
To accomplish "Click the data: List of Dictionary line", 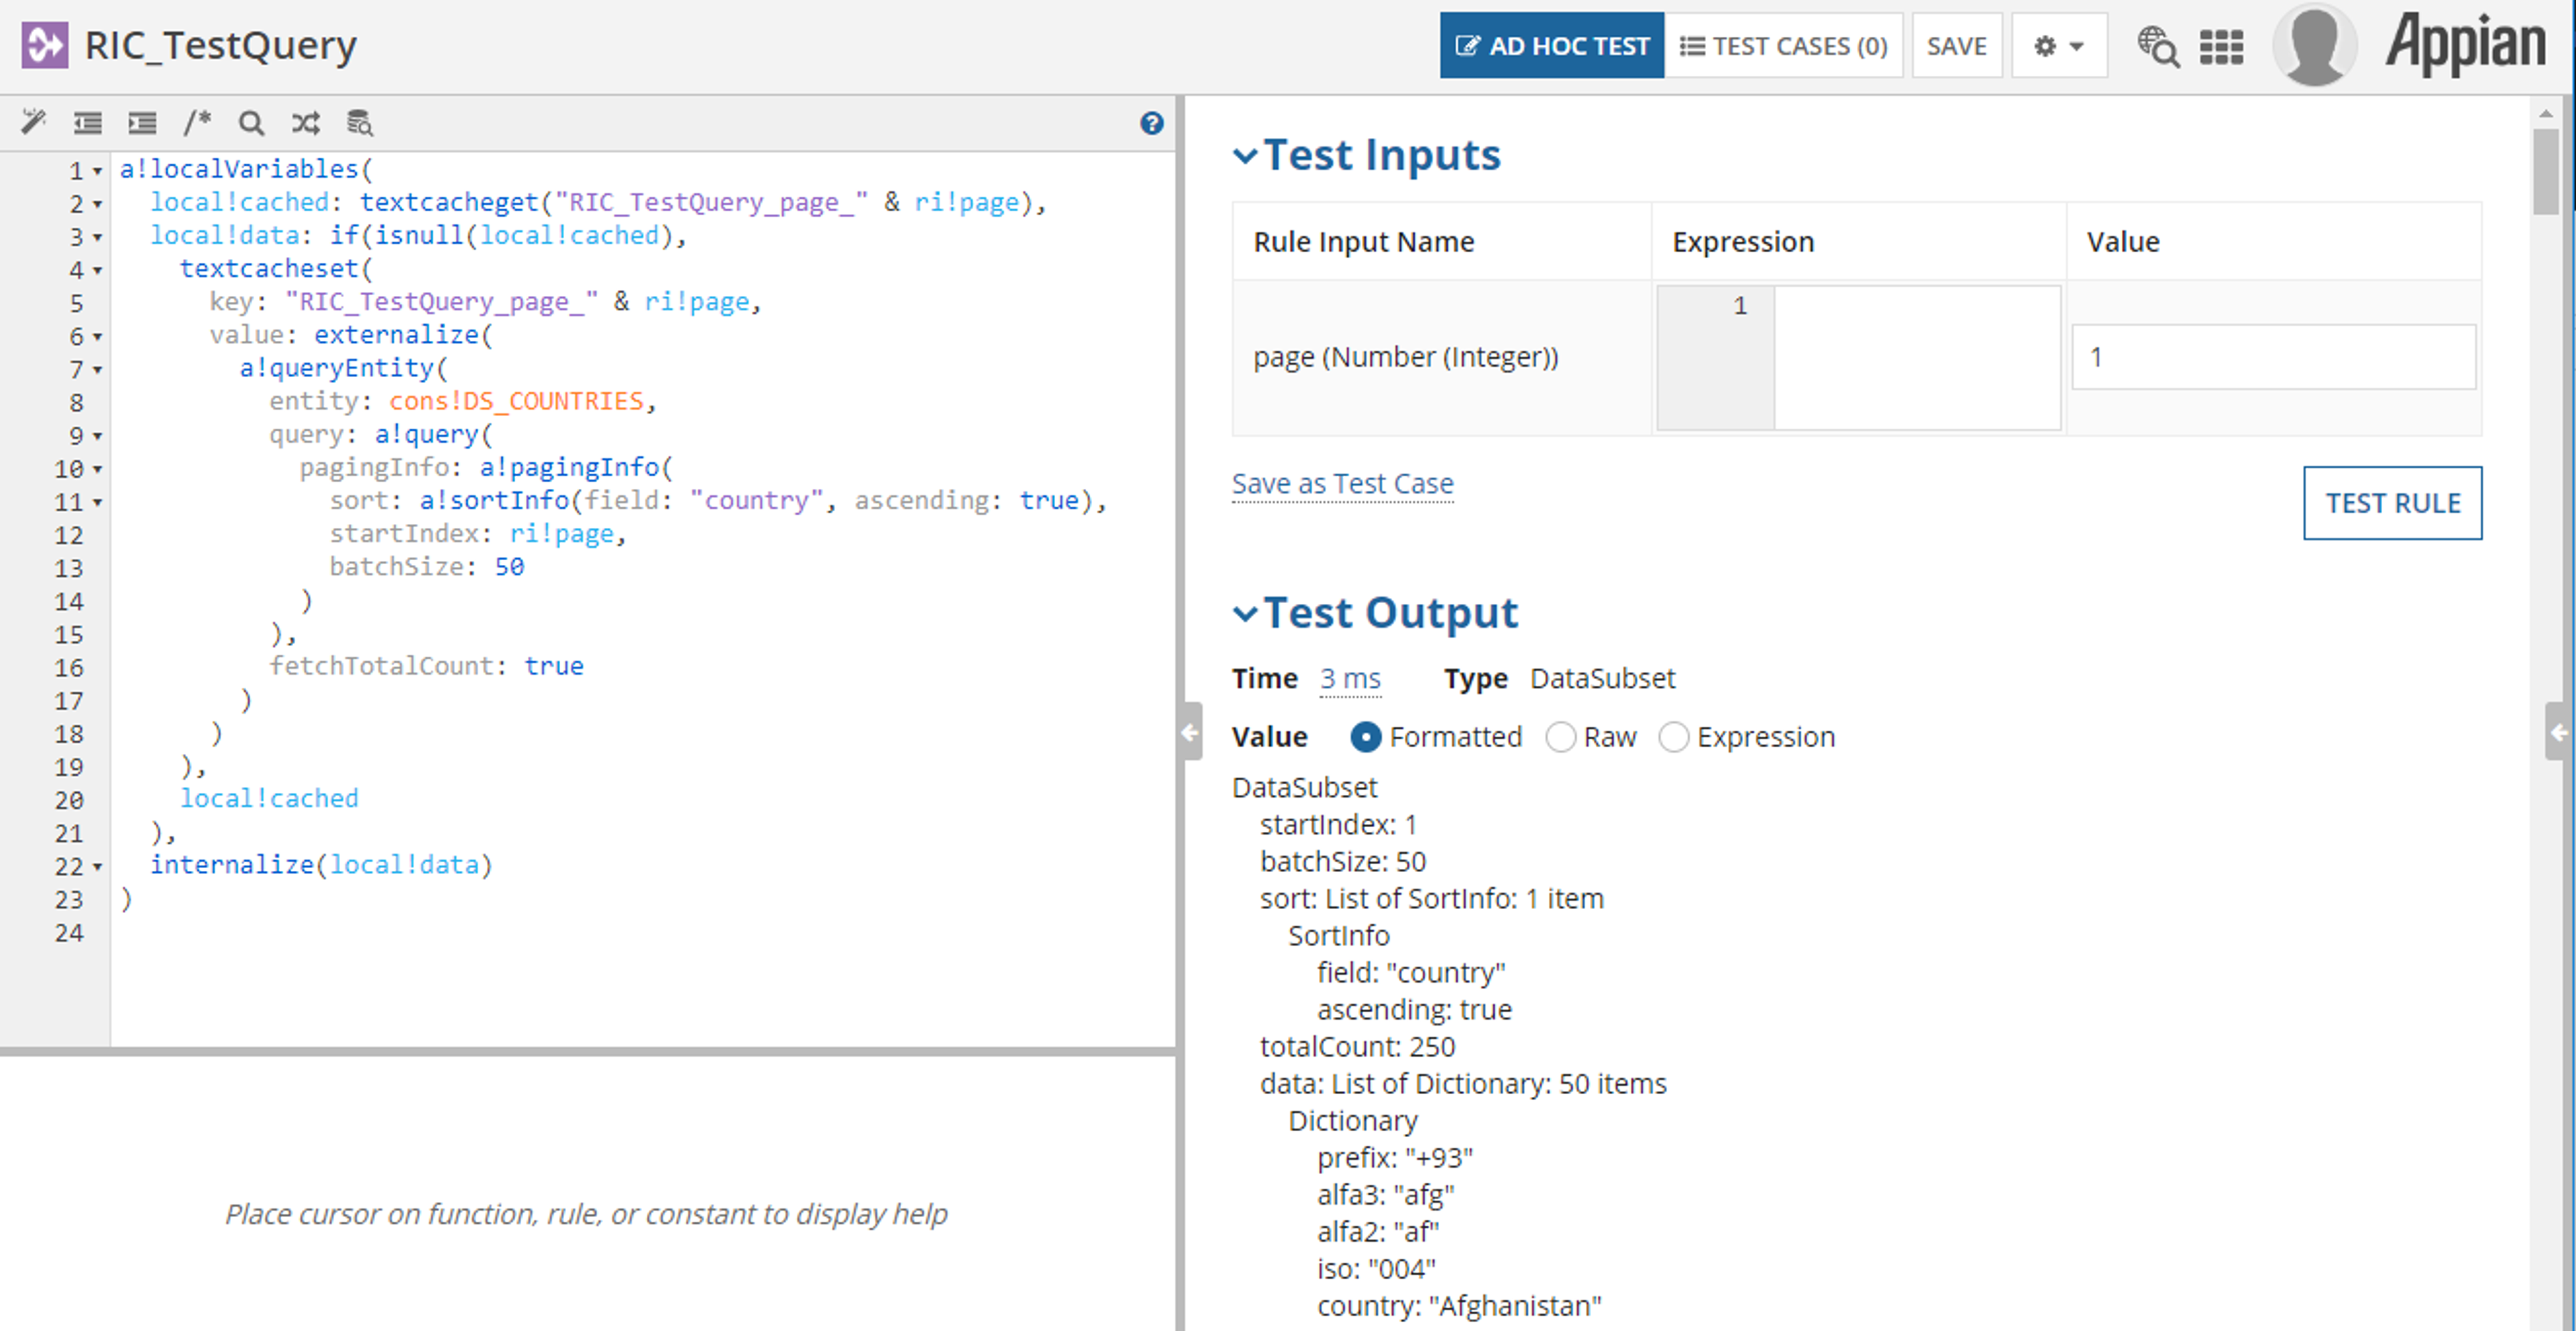I will click(x=1463, y=1084).
